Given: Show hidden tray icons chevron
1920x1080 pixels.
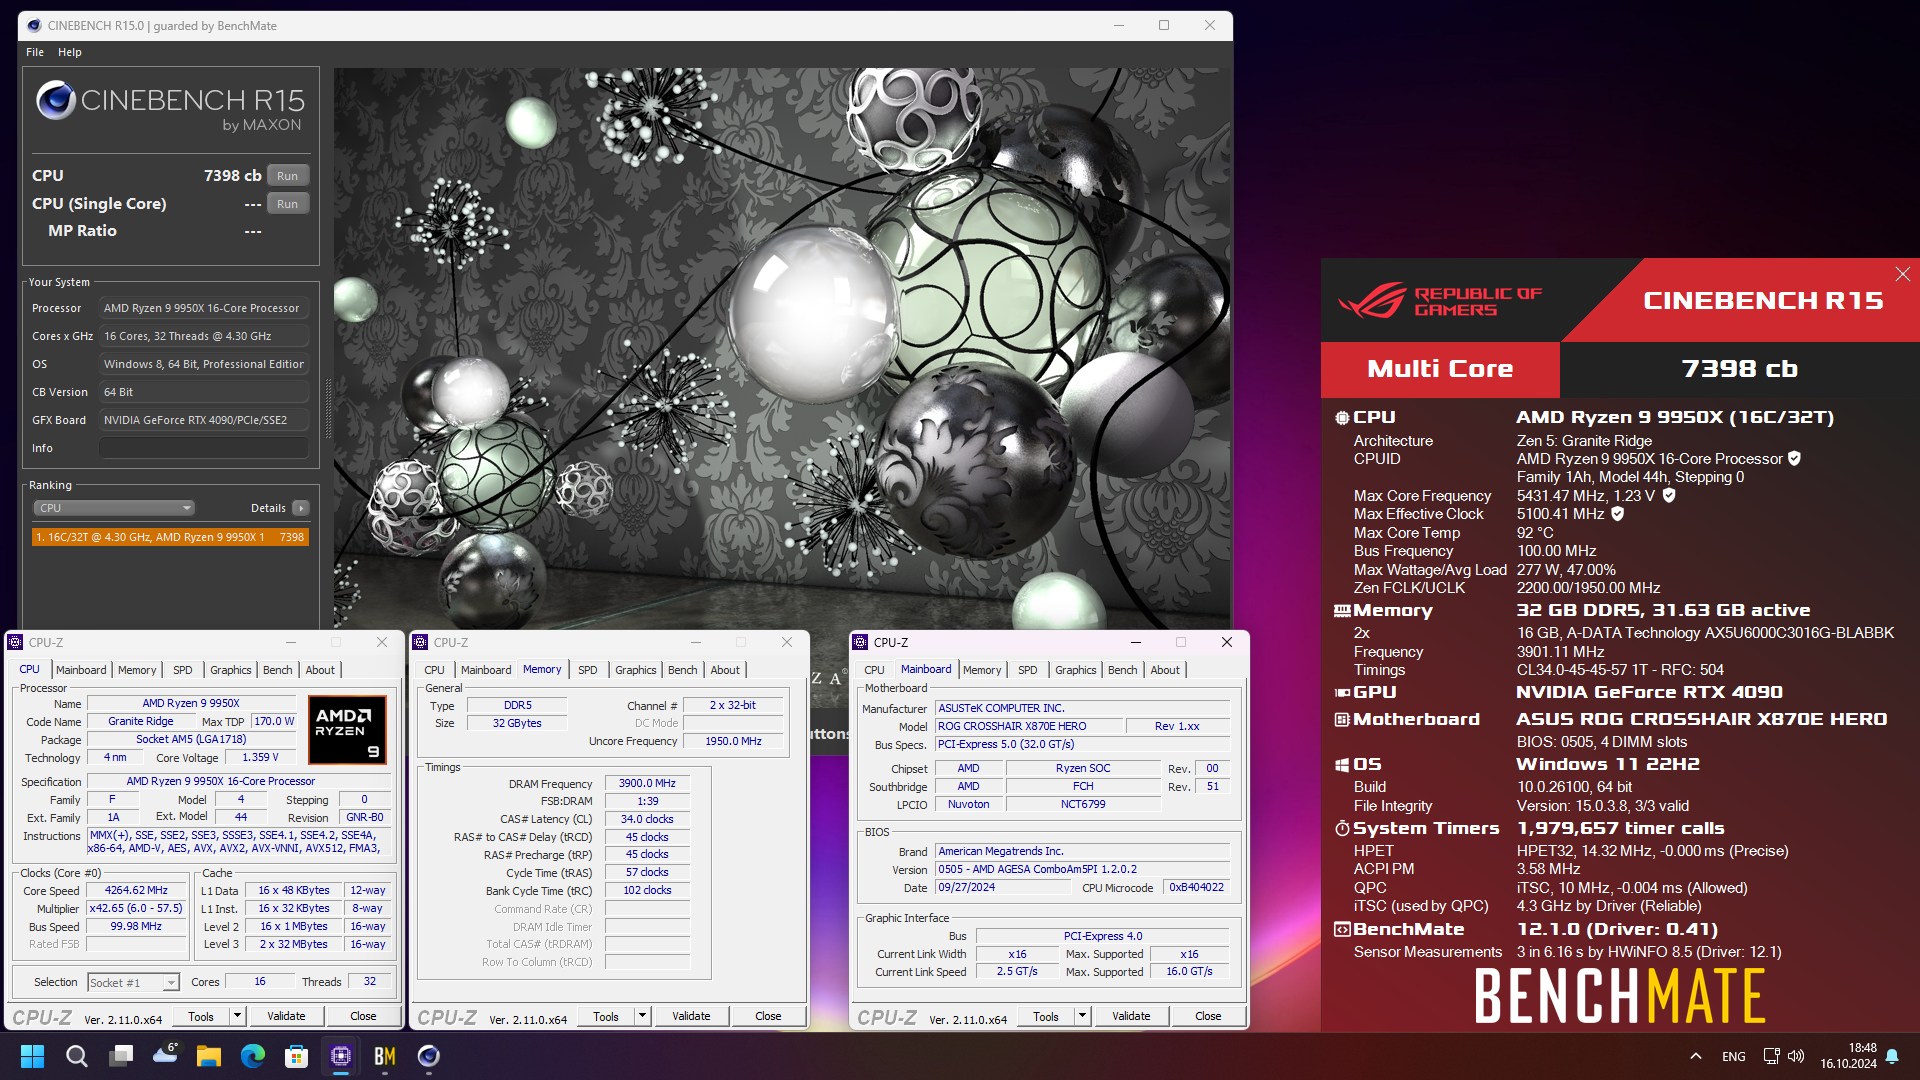Looking at the screenshot, I should coord(1696,1056).
